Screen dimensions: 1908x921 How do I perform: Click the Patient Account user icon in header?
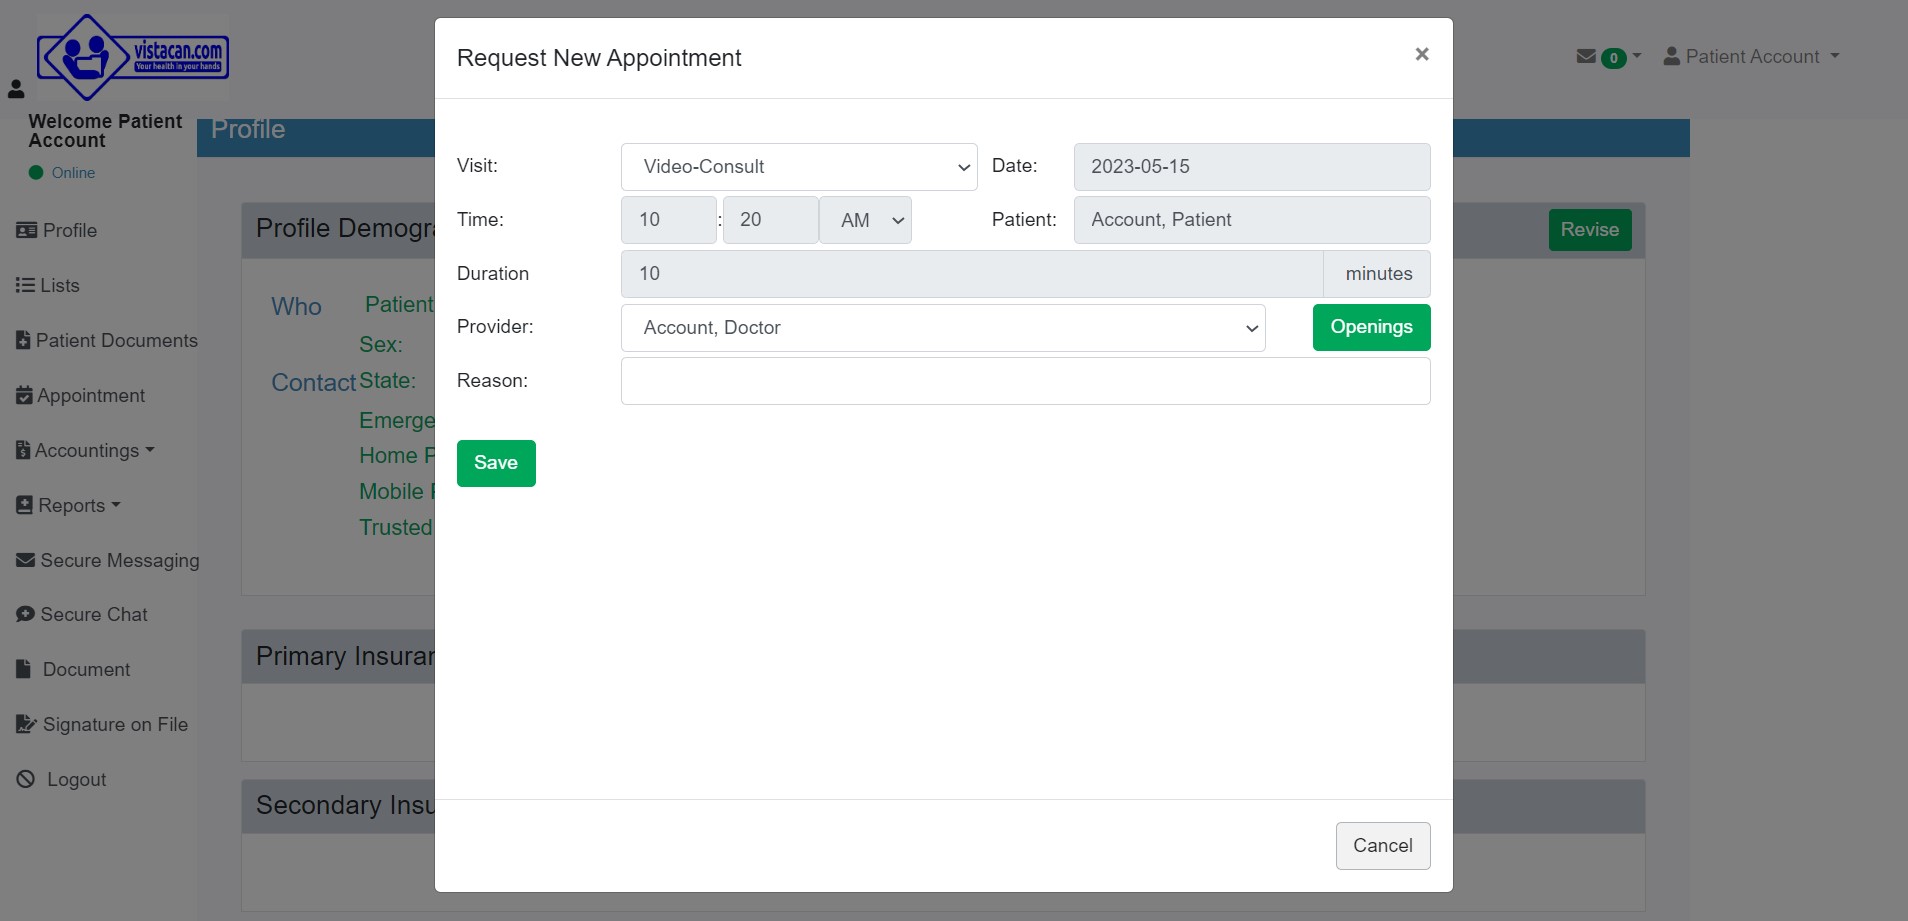[x=1671, y=56]
